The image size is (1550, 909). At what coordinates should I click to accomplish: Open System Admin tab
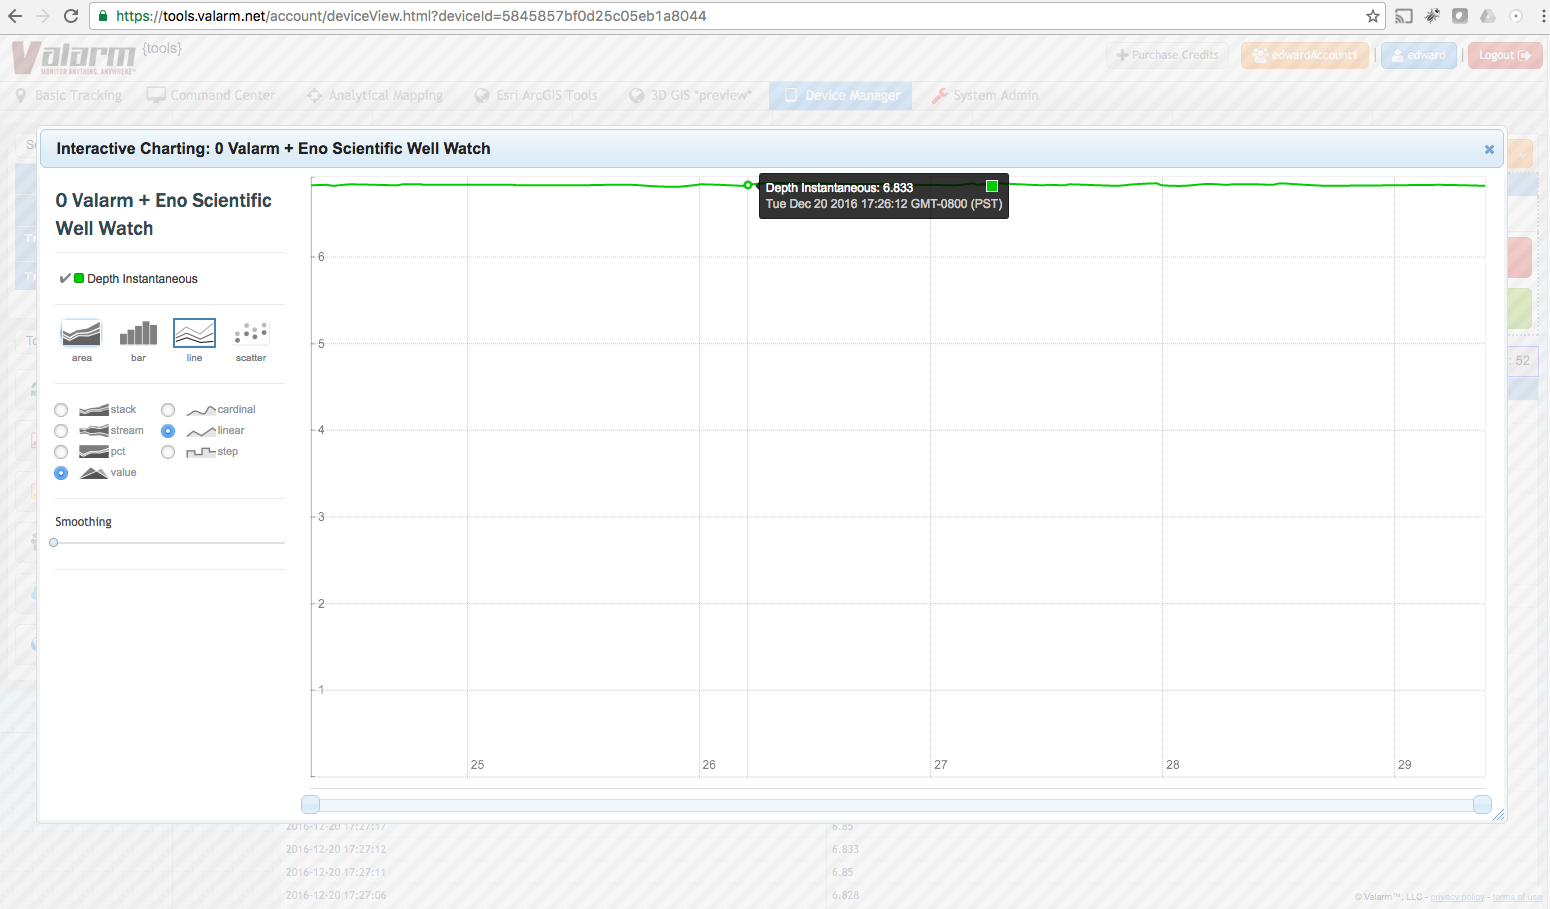985,95
